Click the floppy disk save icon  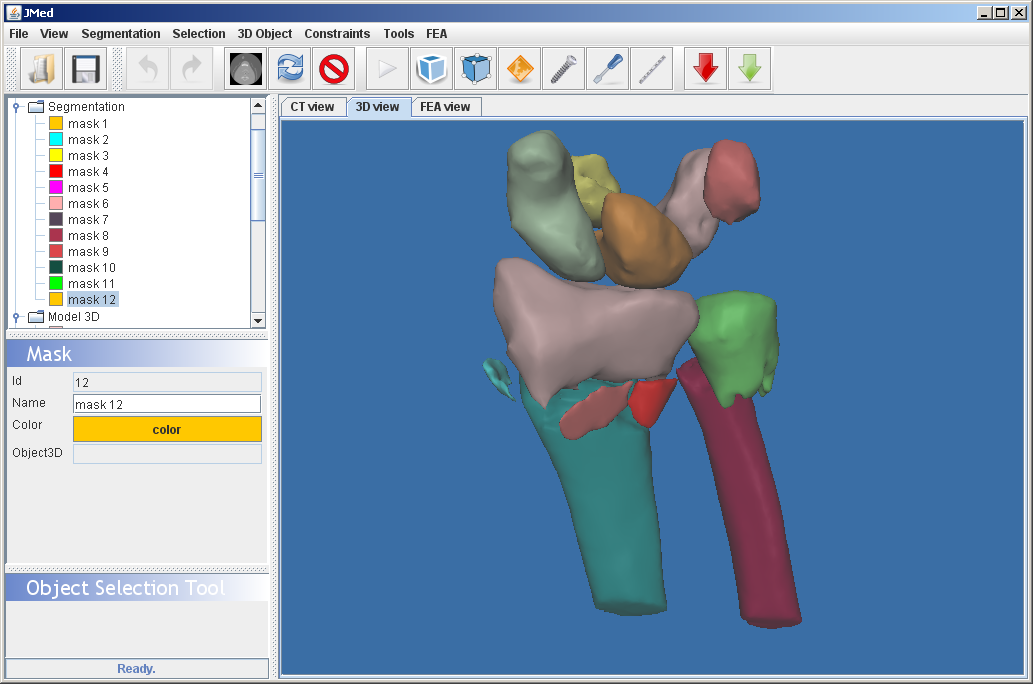click(86, 69)
